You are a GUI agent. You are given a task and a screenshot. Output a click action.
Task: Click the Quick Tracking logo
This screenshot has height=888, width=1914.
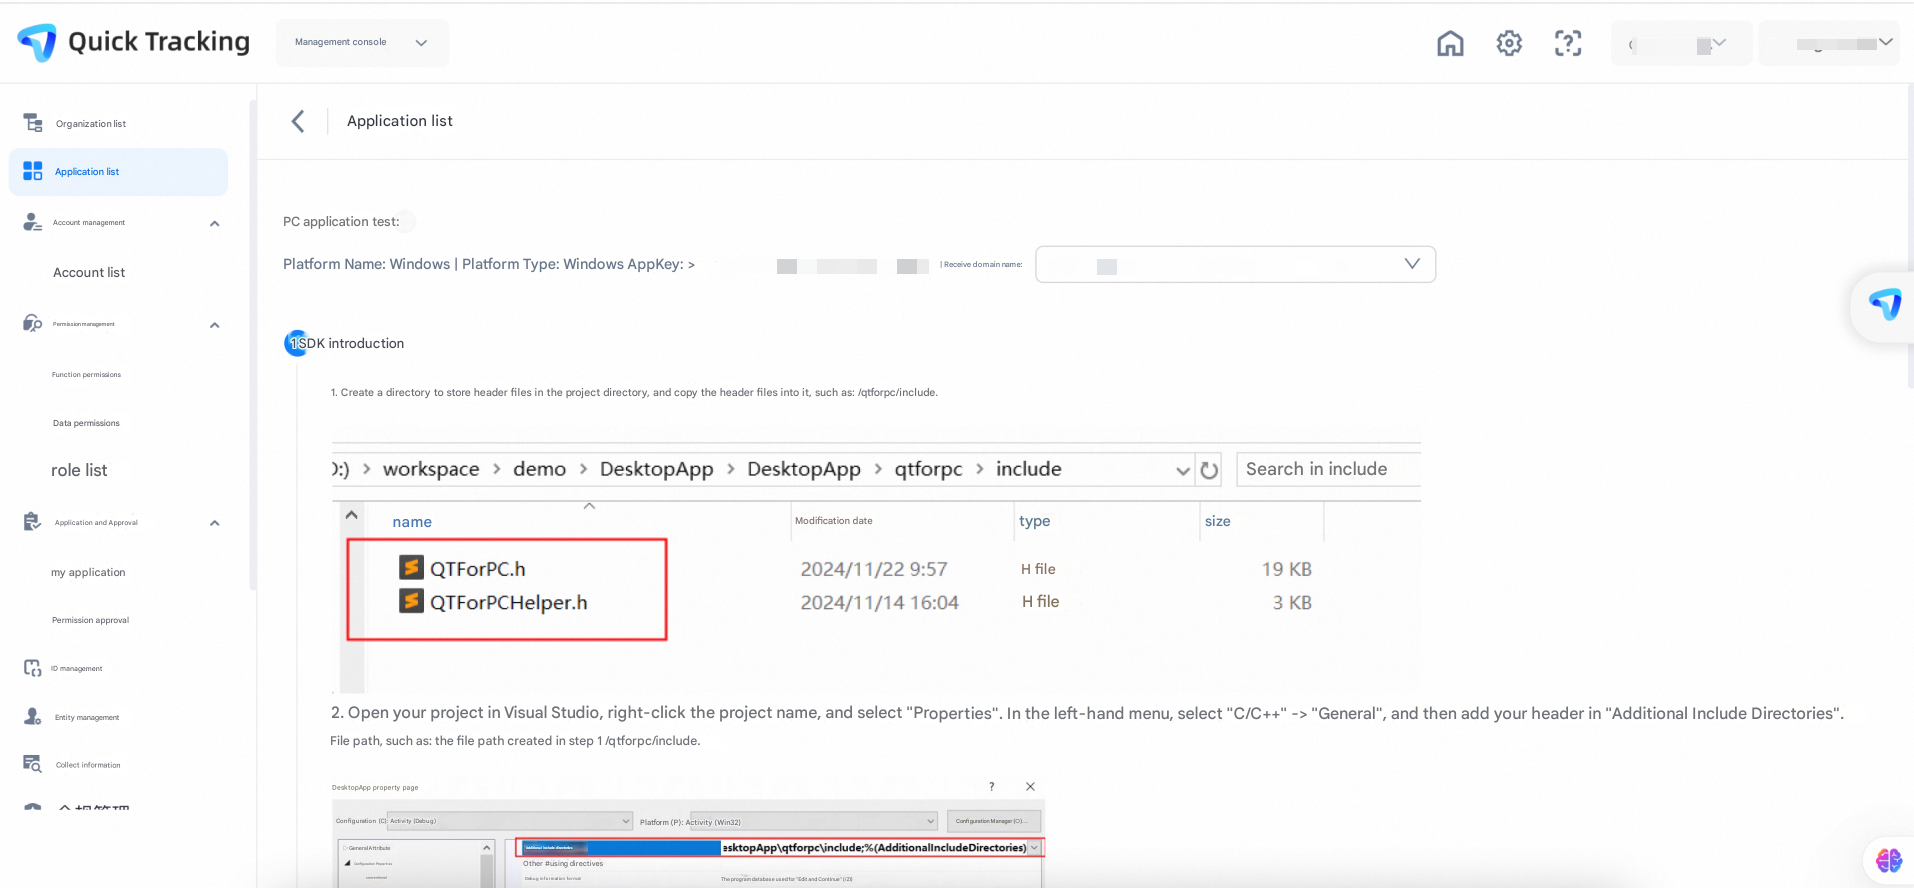[x=134, y=42]
